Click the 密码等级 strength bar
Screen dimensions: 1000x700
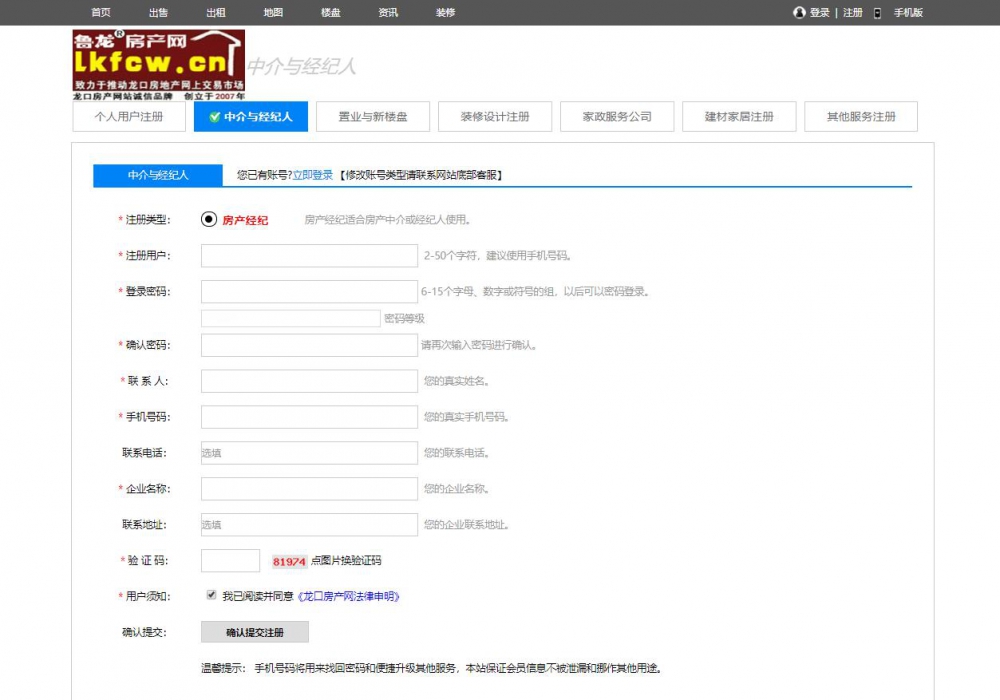[291, 318]
